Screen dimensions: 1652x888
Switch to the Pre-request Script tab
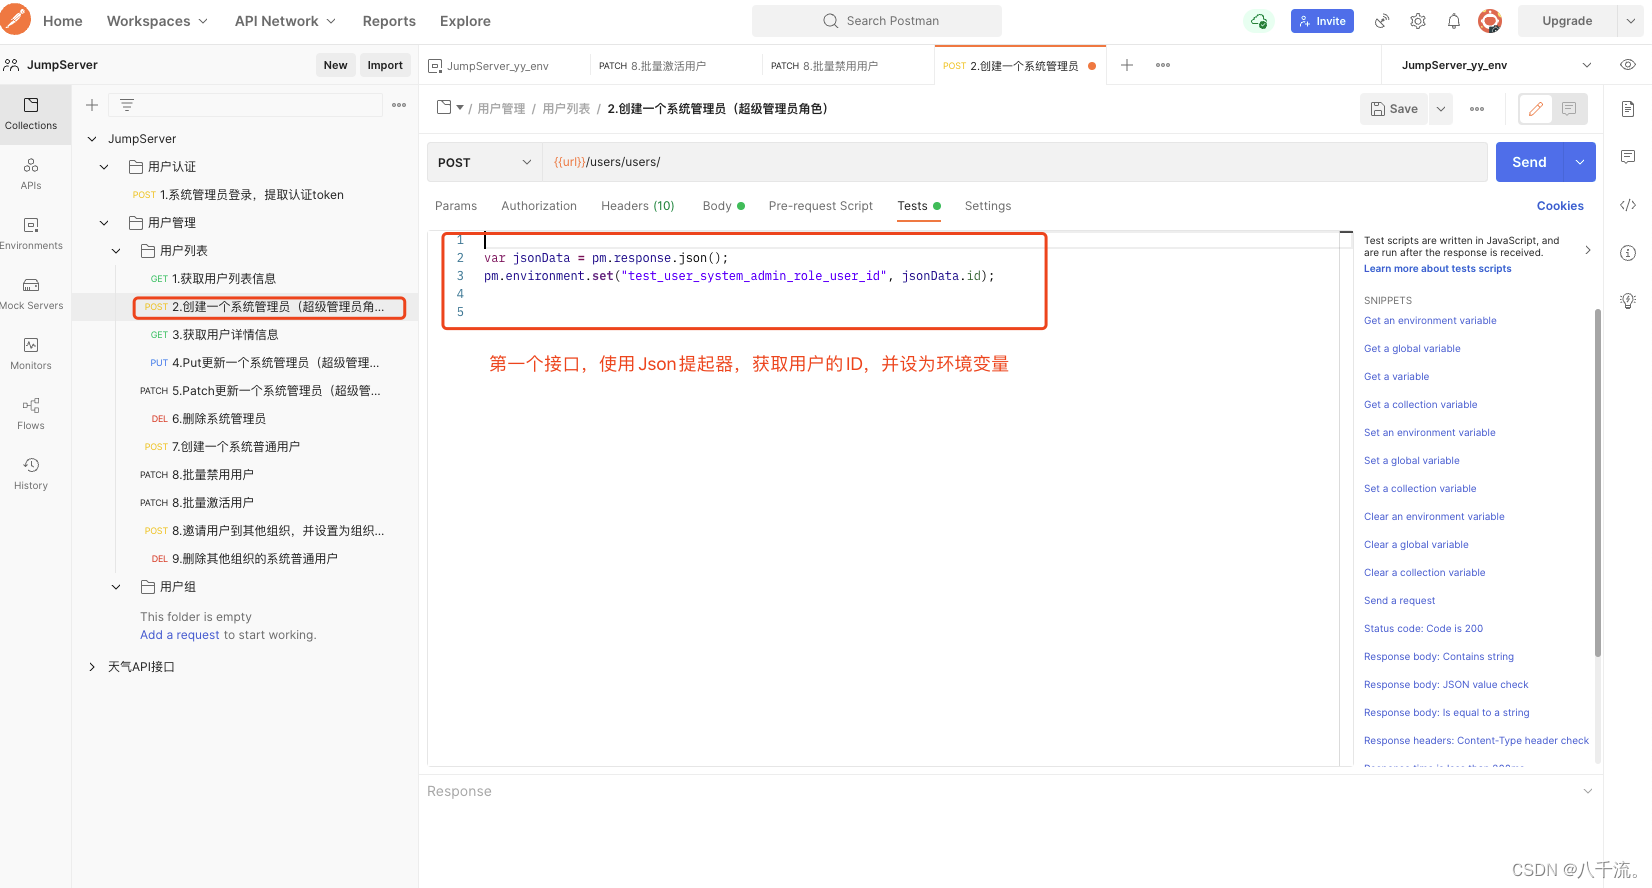[821, 206]
